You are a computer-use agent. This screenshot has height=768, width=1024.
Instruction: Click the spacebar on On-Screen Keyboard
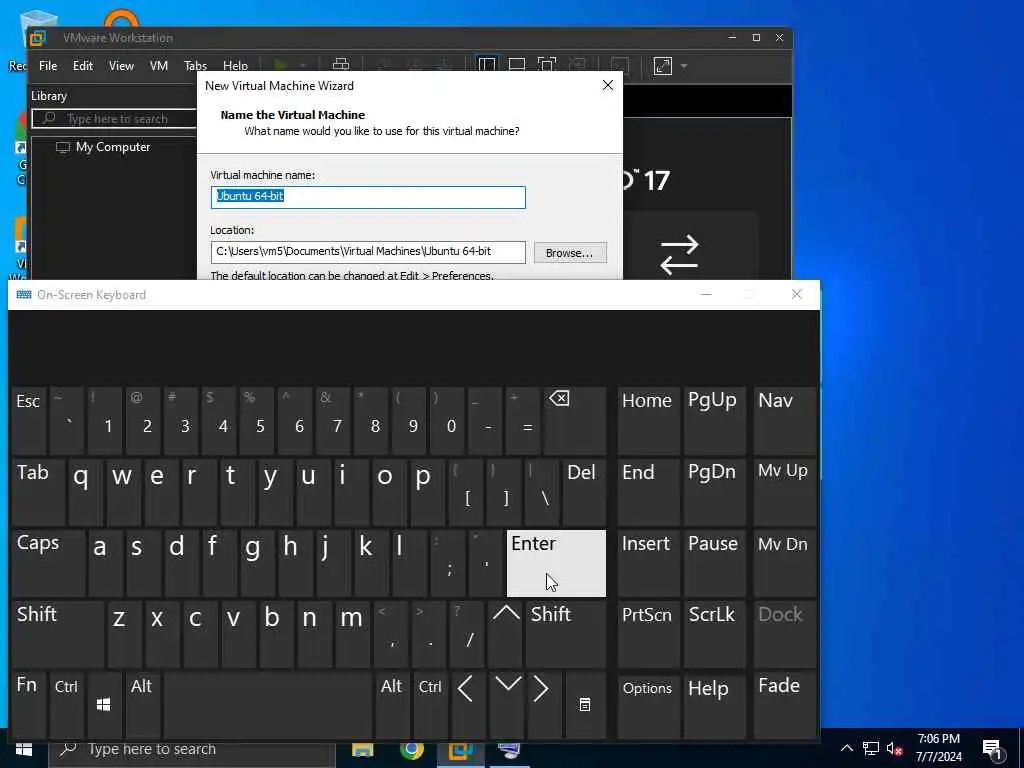pyautogui.click(x=268, y=705)
